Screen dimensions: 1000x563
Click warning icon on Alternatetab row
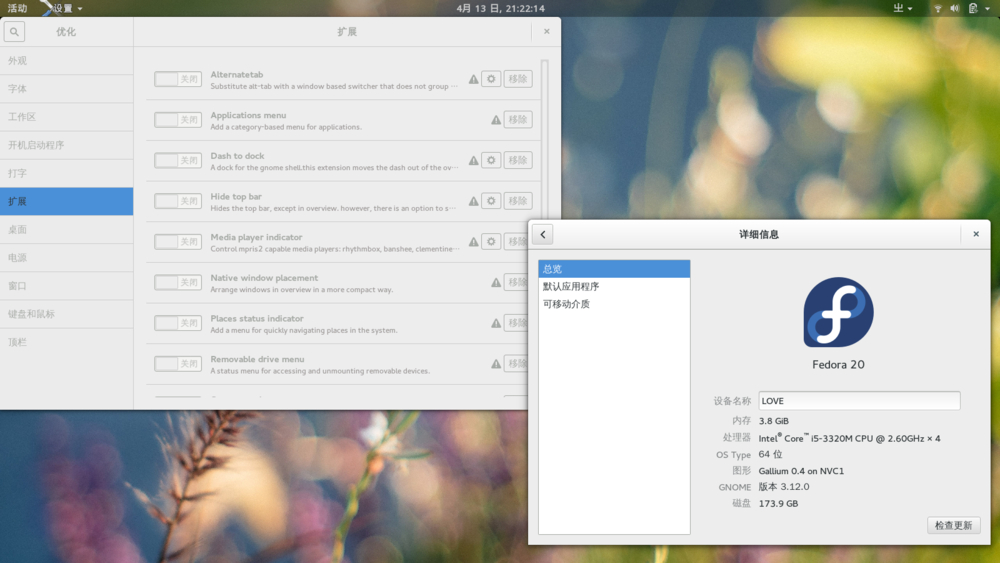pyautogui.click(x=473, y=80)
